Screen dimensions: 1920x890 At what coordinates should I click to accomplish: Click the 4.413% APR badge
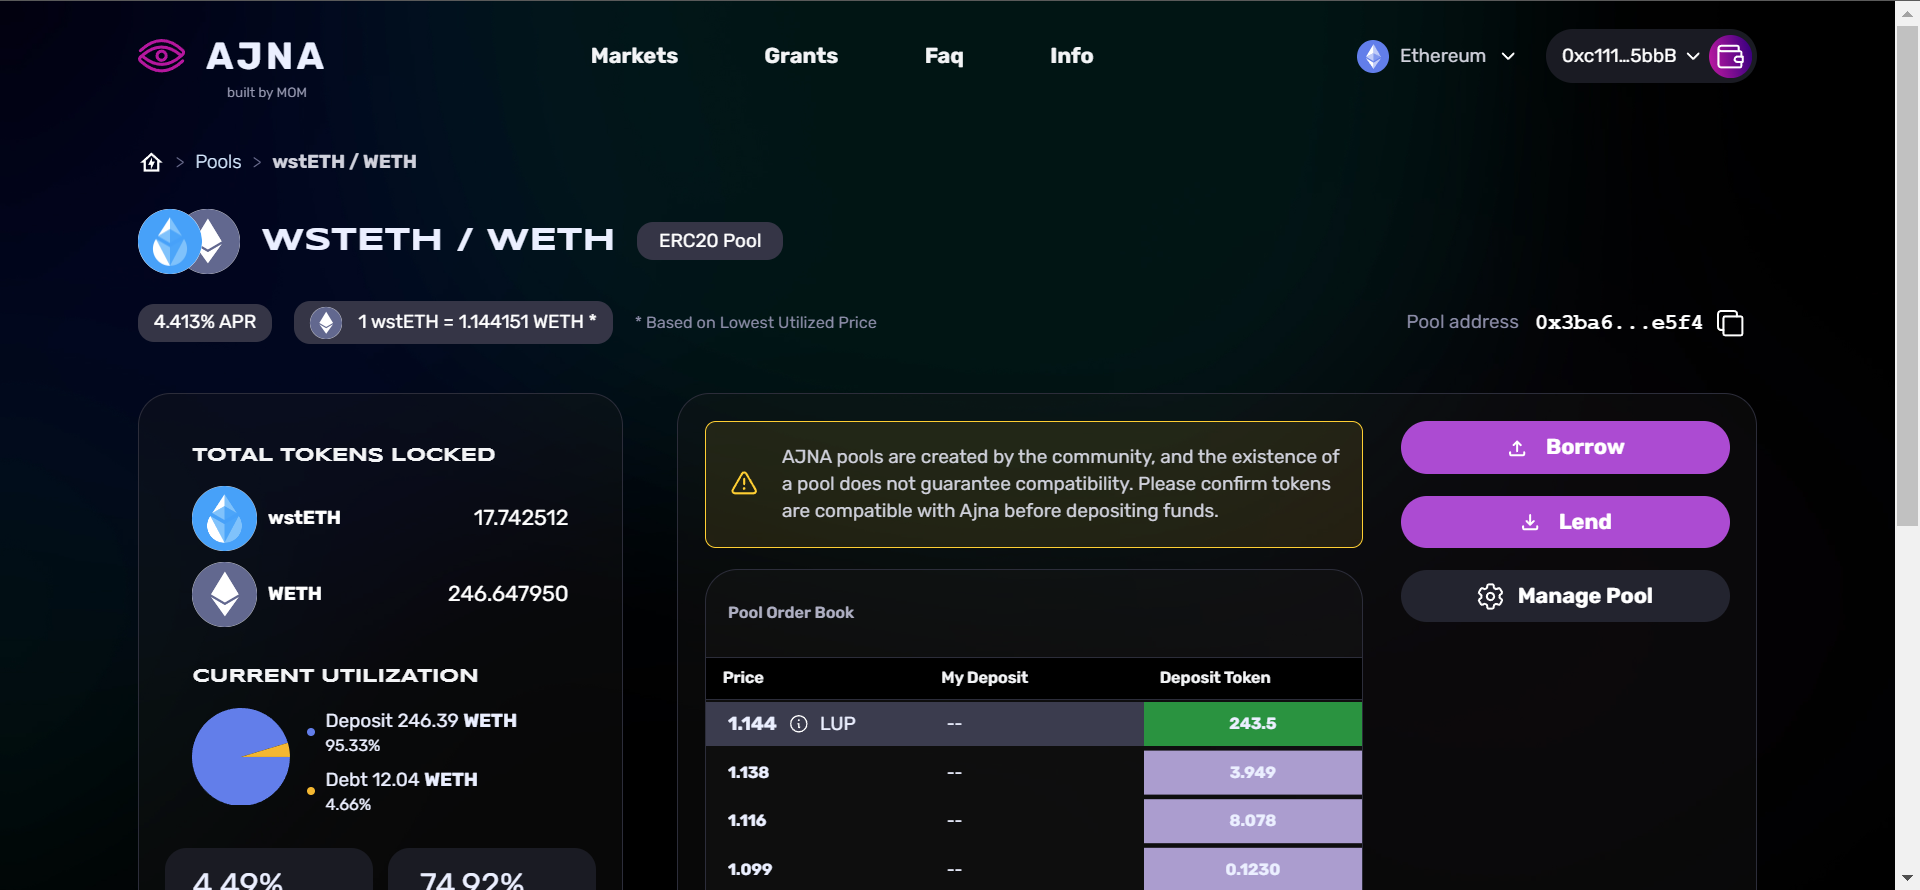[205, 322]
